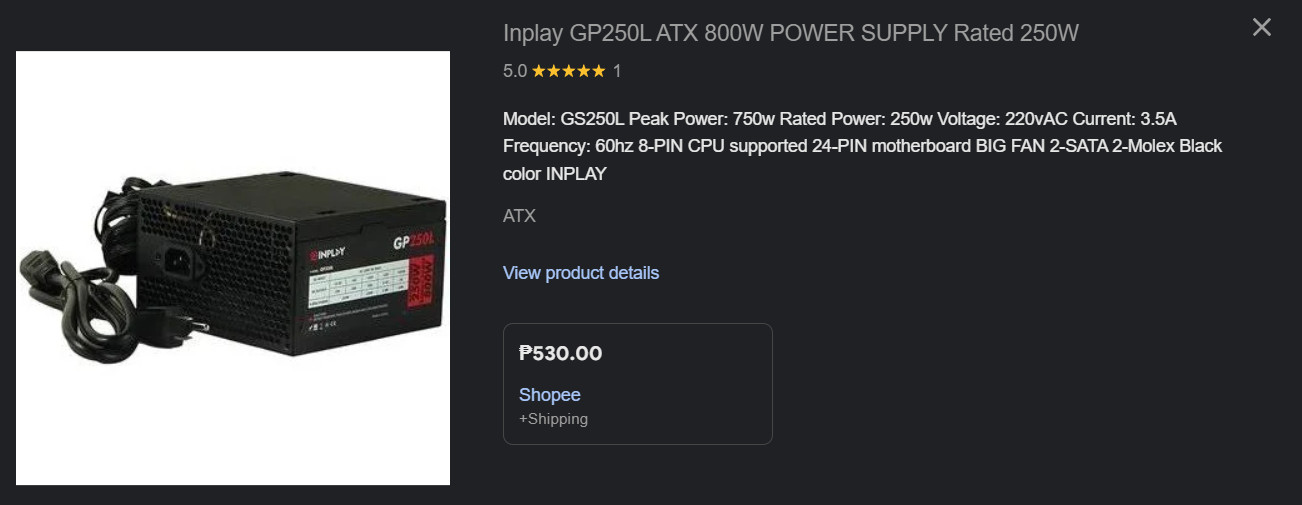Image resolution: width=1302 pixels, height=505 pixels.
Task: Open the power supply product photo
Action: click(x=233, y=268)
